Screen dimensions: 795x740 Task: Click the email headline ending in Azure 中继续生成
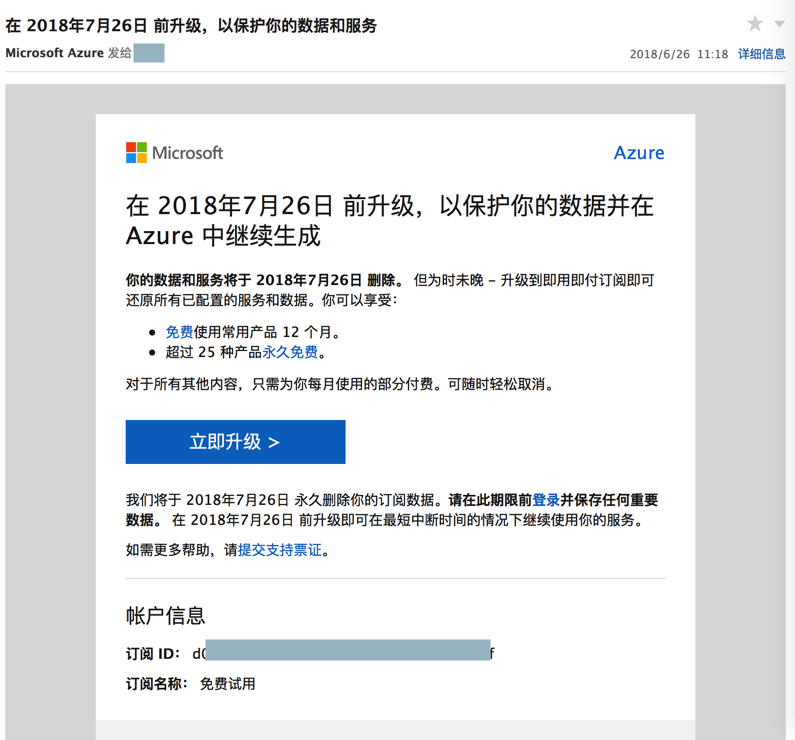[389, 220]
